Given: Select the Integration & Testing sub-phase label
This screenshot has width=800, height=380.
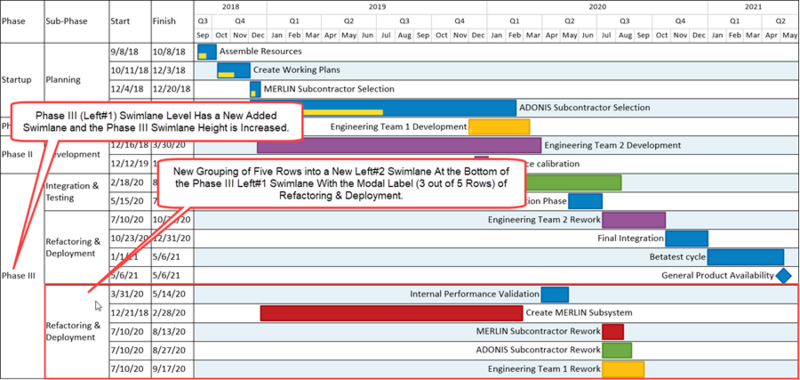Looking at the screenshot, I should [72, 192].
